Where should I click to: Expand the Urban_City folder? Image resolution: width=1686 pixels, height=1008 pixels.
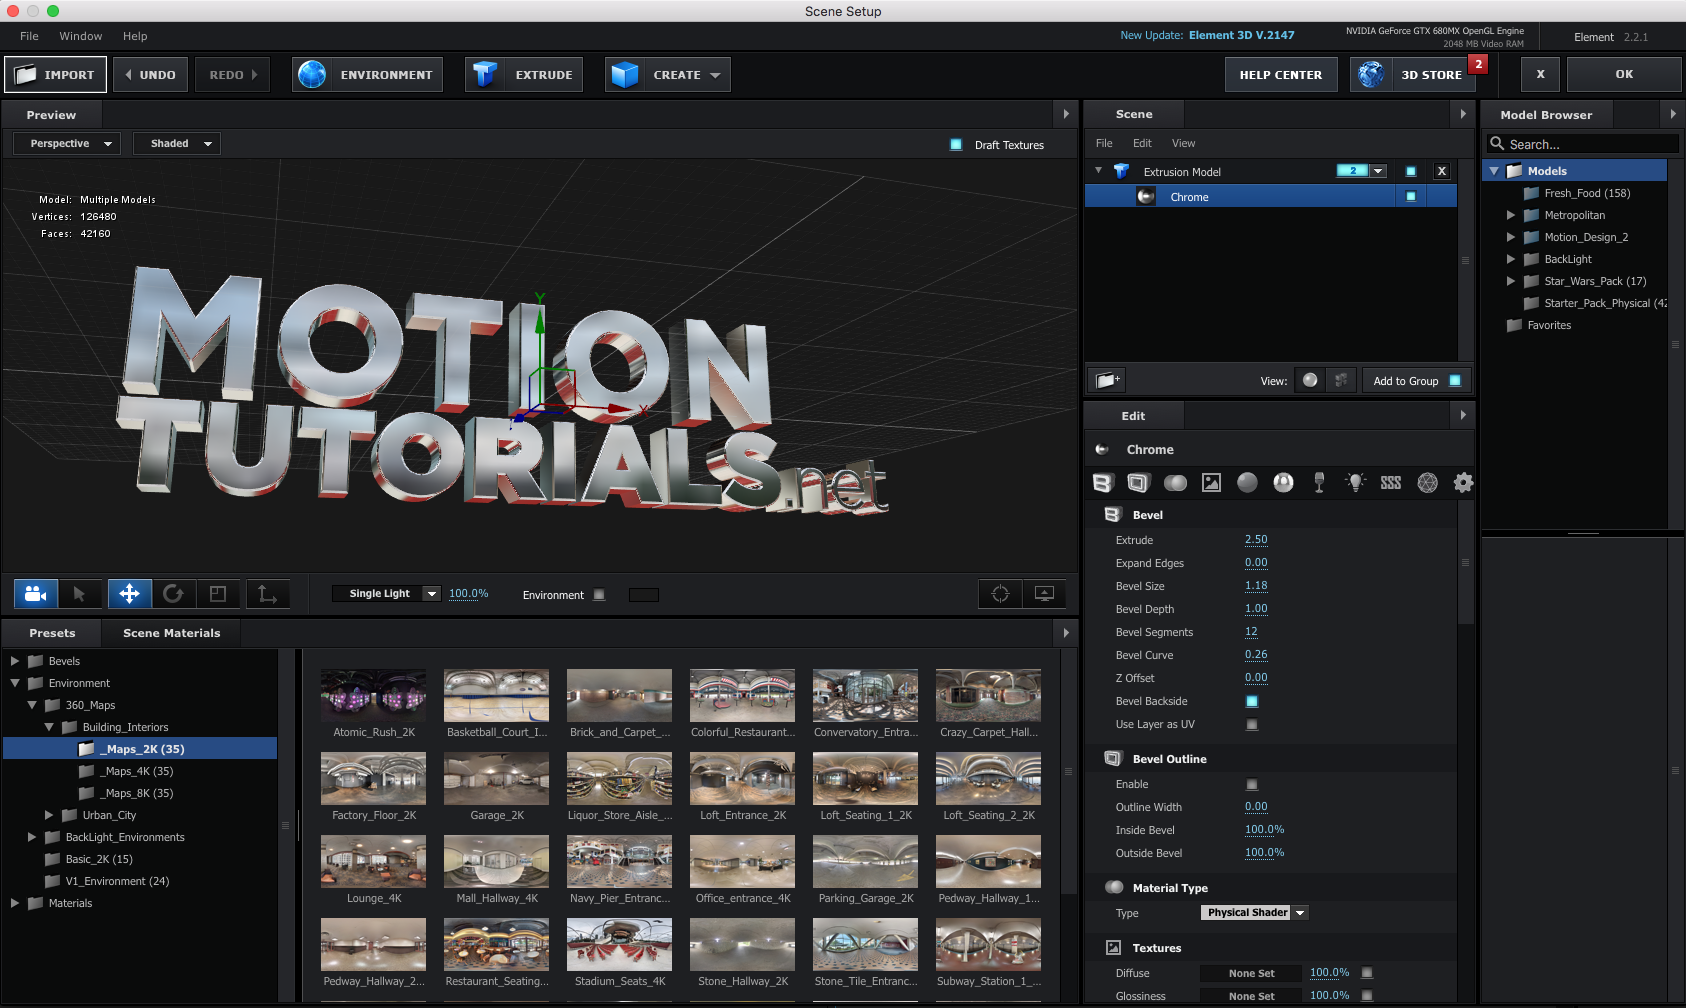point(49,815)
